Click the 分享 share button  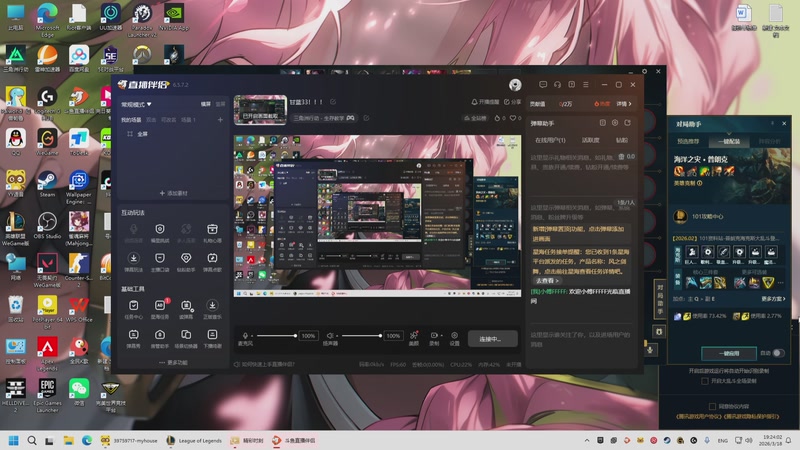[513, 102]
